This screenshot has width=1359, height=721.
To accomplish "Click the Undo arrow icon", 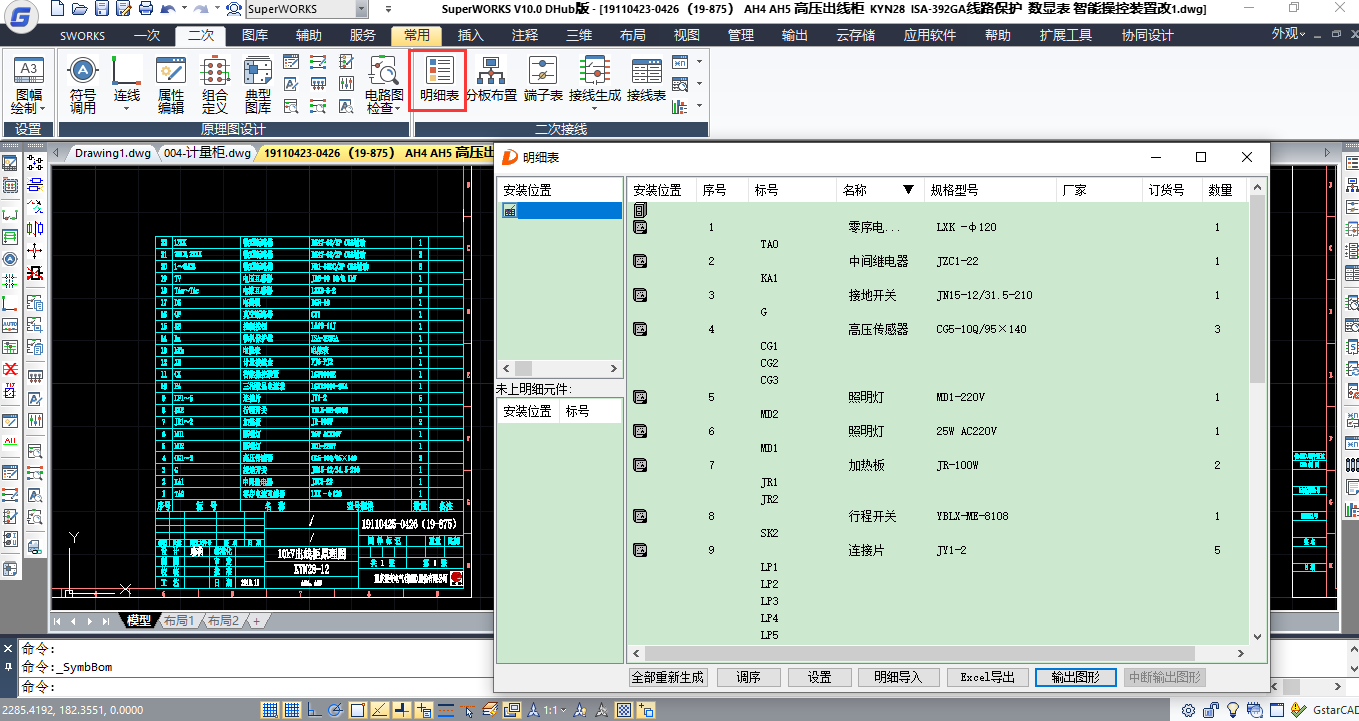I will point(167,9).
